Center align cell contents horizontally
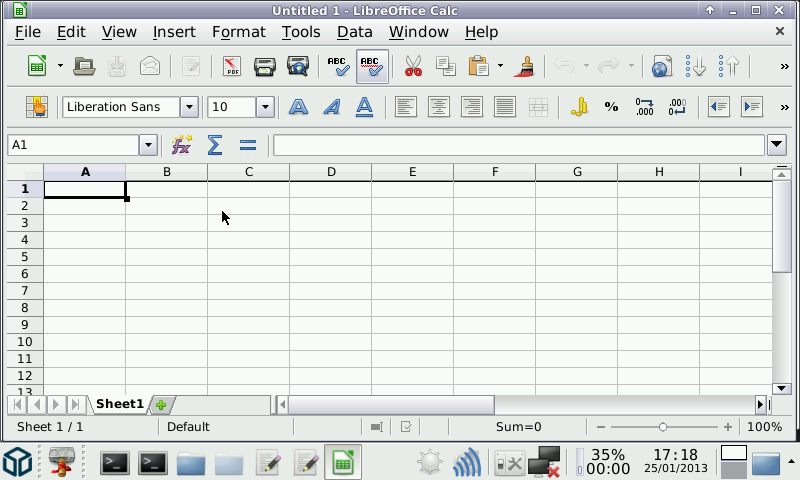 click(438, 107)
